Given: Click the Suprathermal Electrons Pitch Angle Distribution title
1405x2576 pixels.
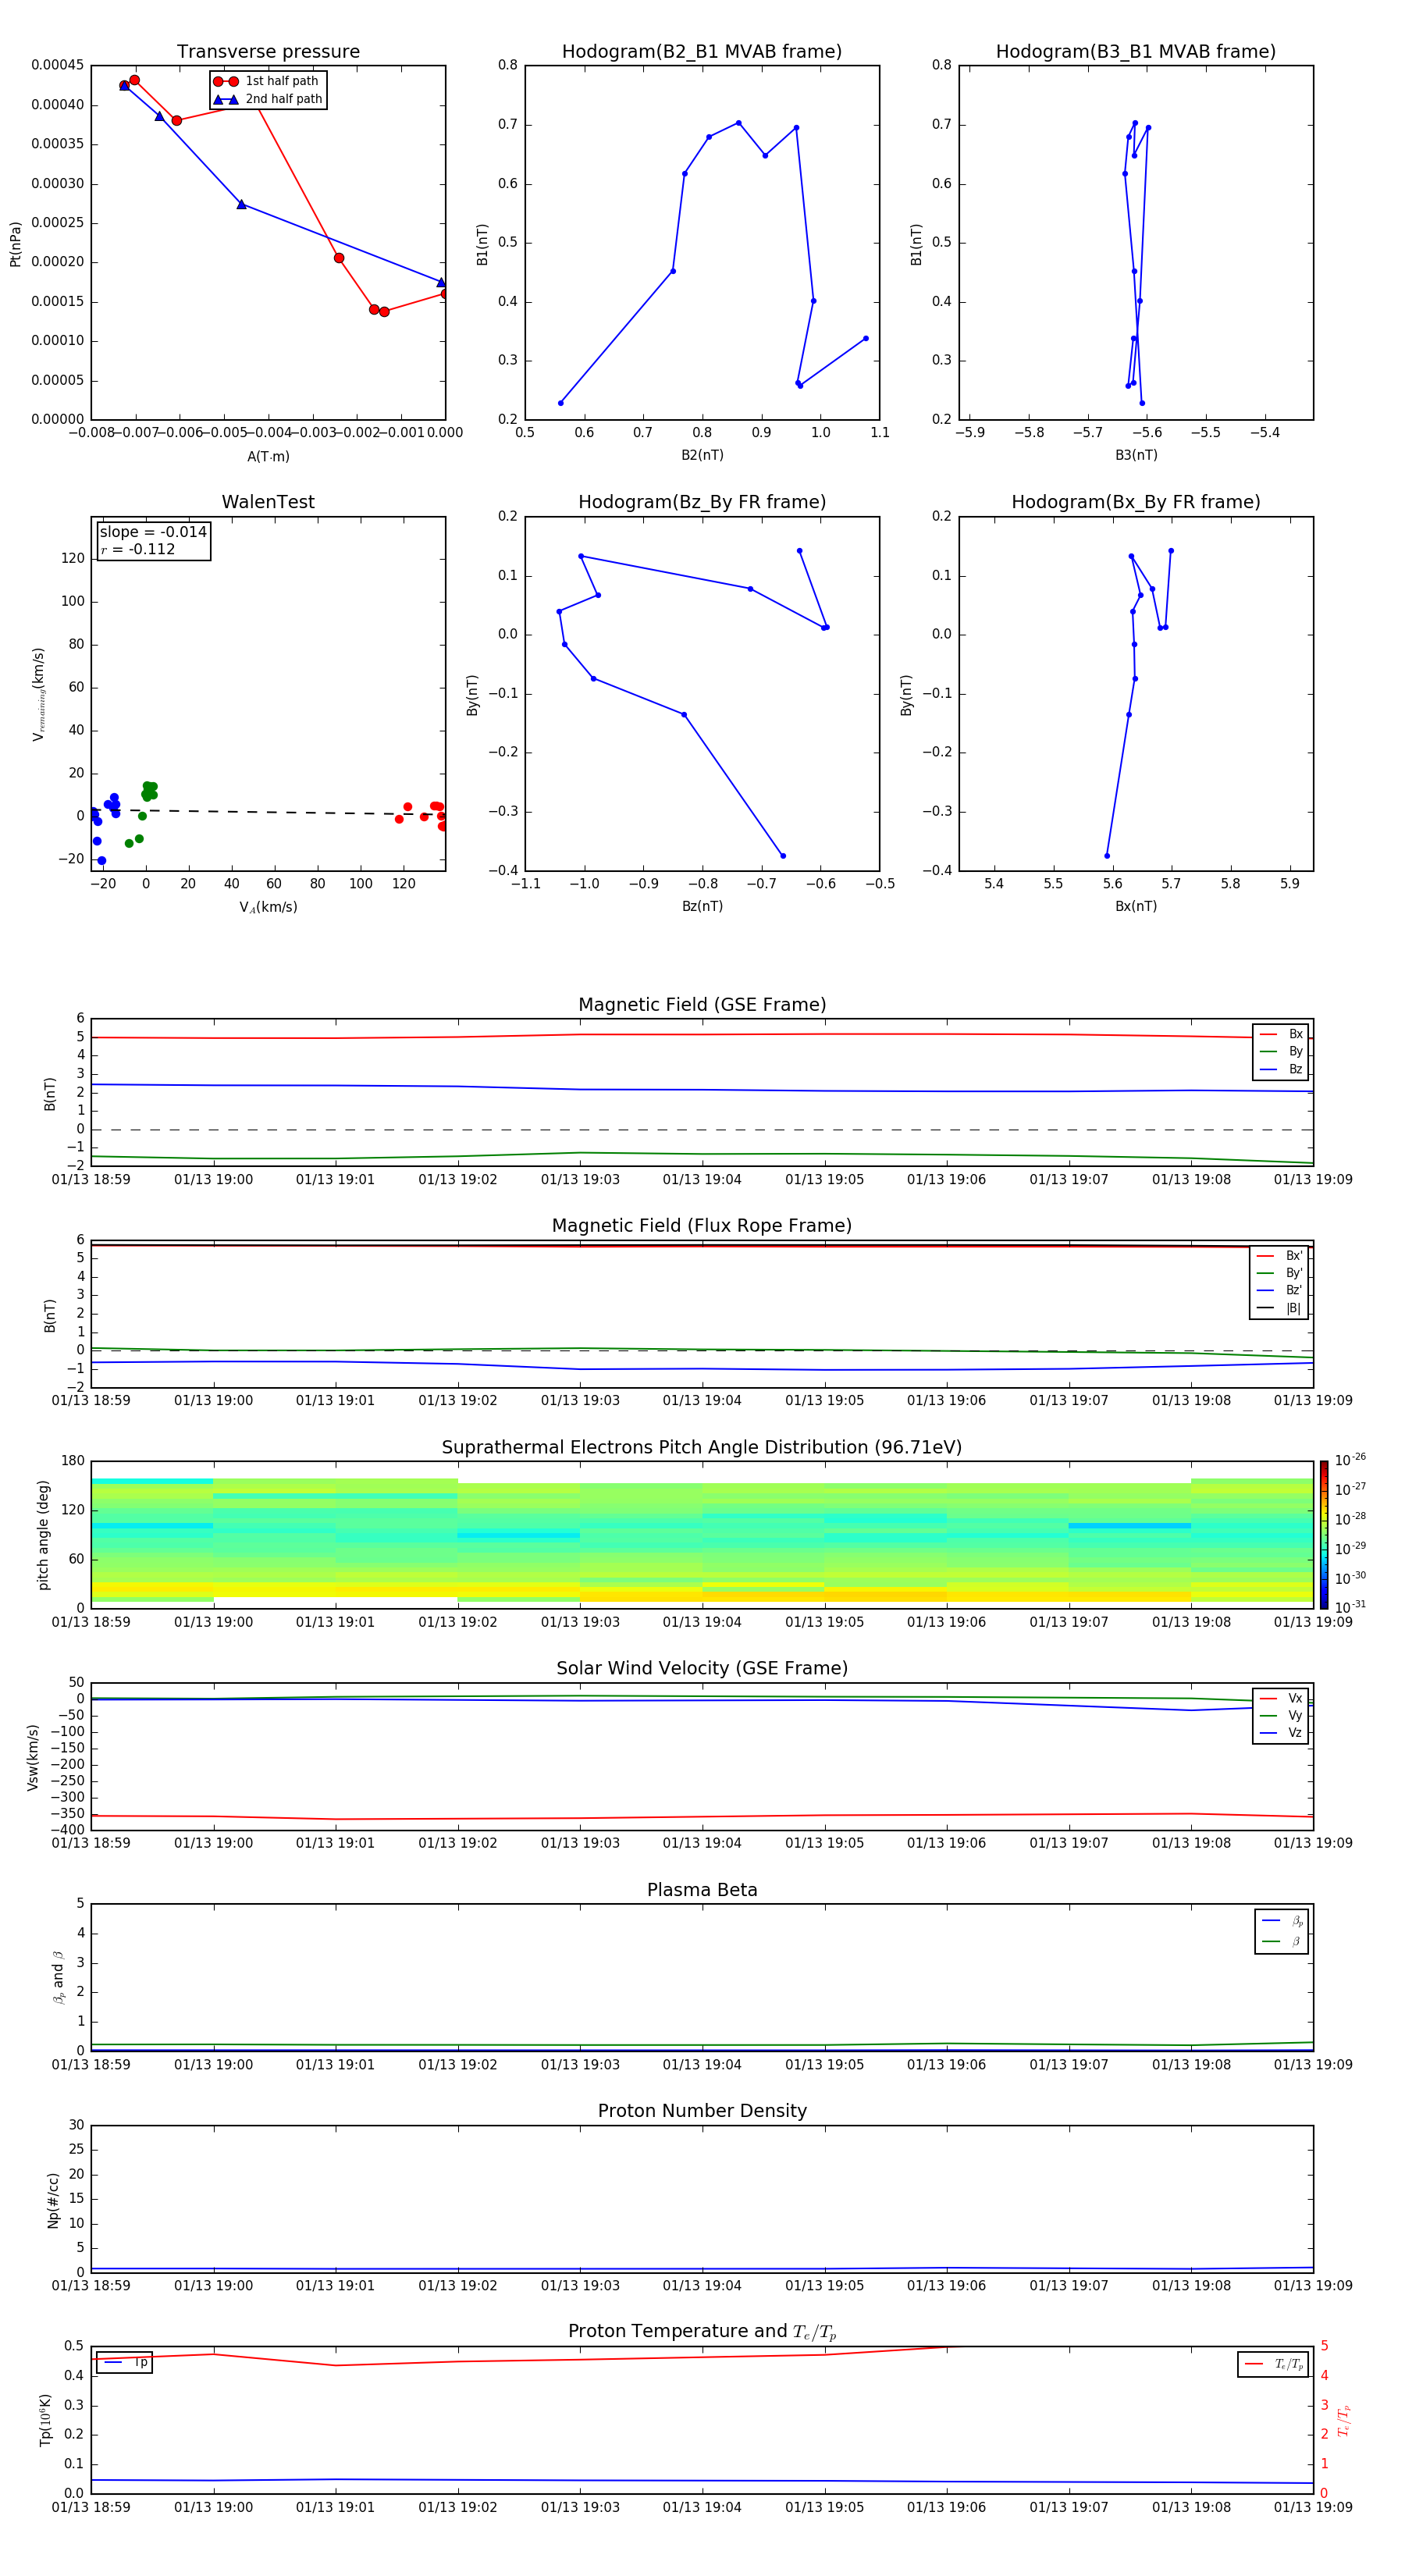Looking at the screenshot, I should [x=701, y=1447].
